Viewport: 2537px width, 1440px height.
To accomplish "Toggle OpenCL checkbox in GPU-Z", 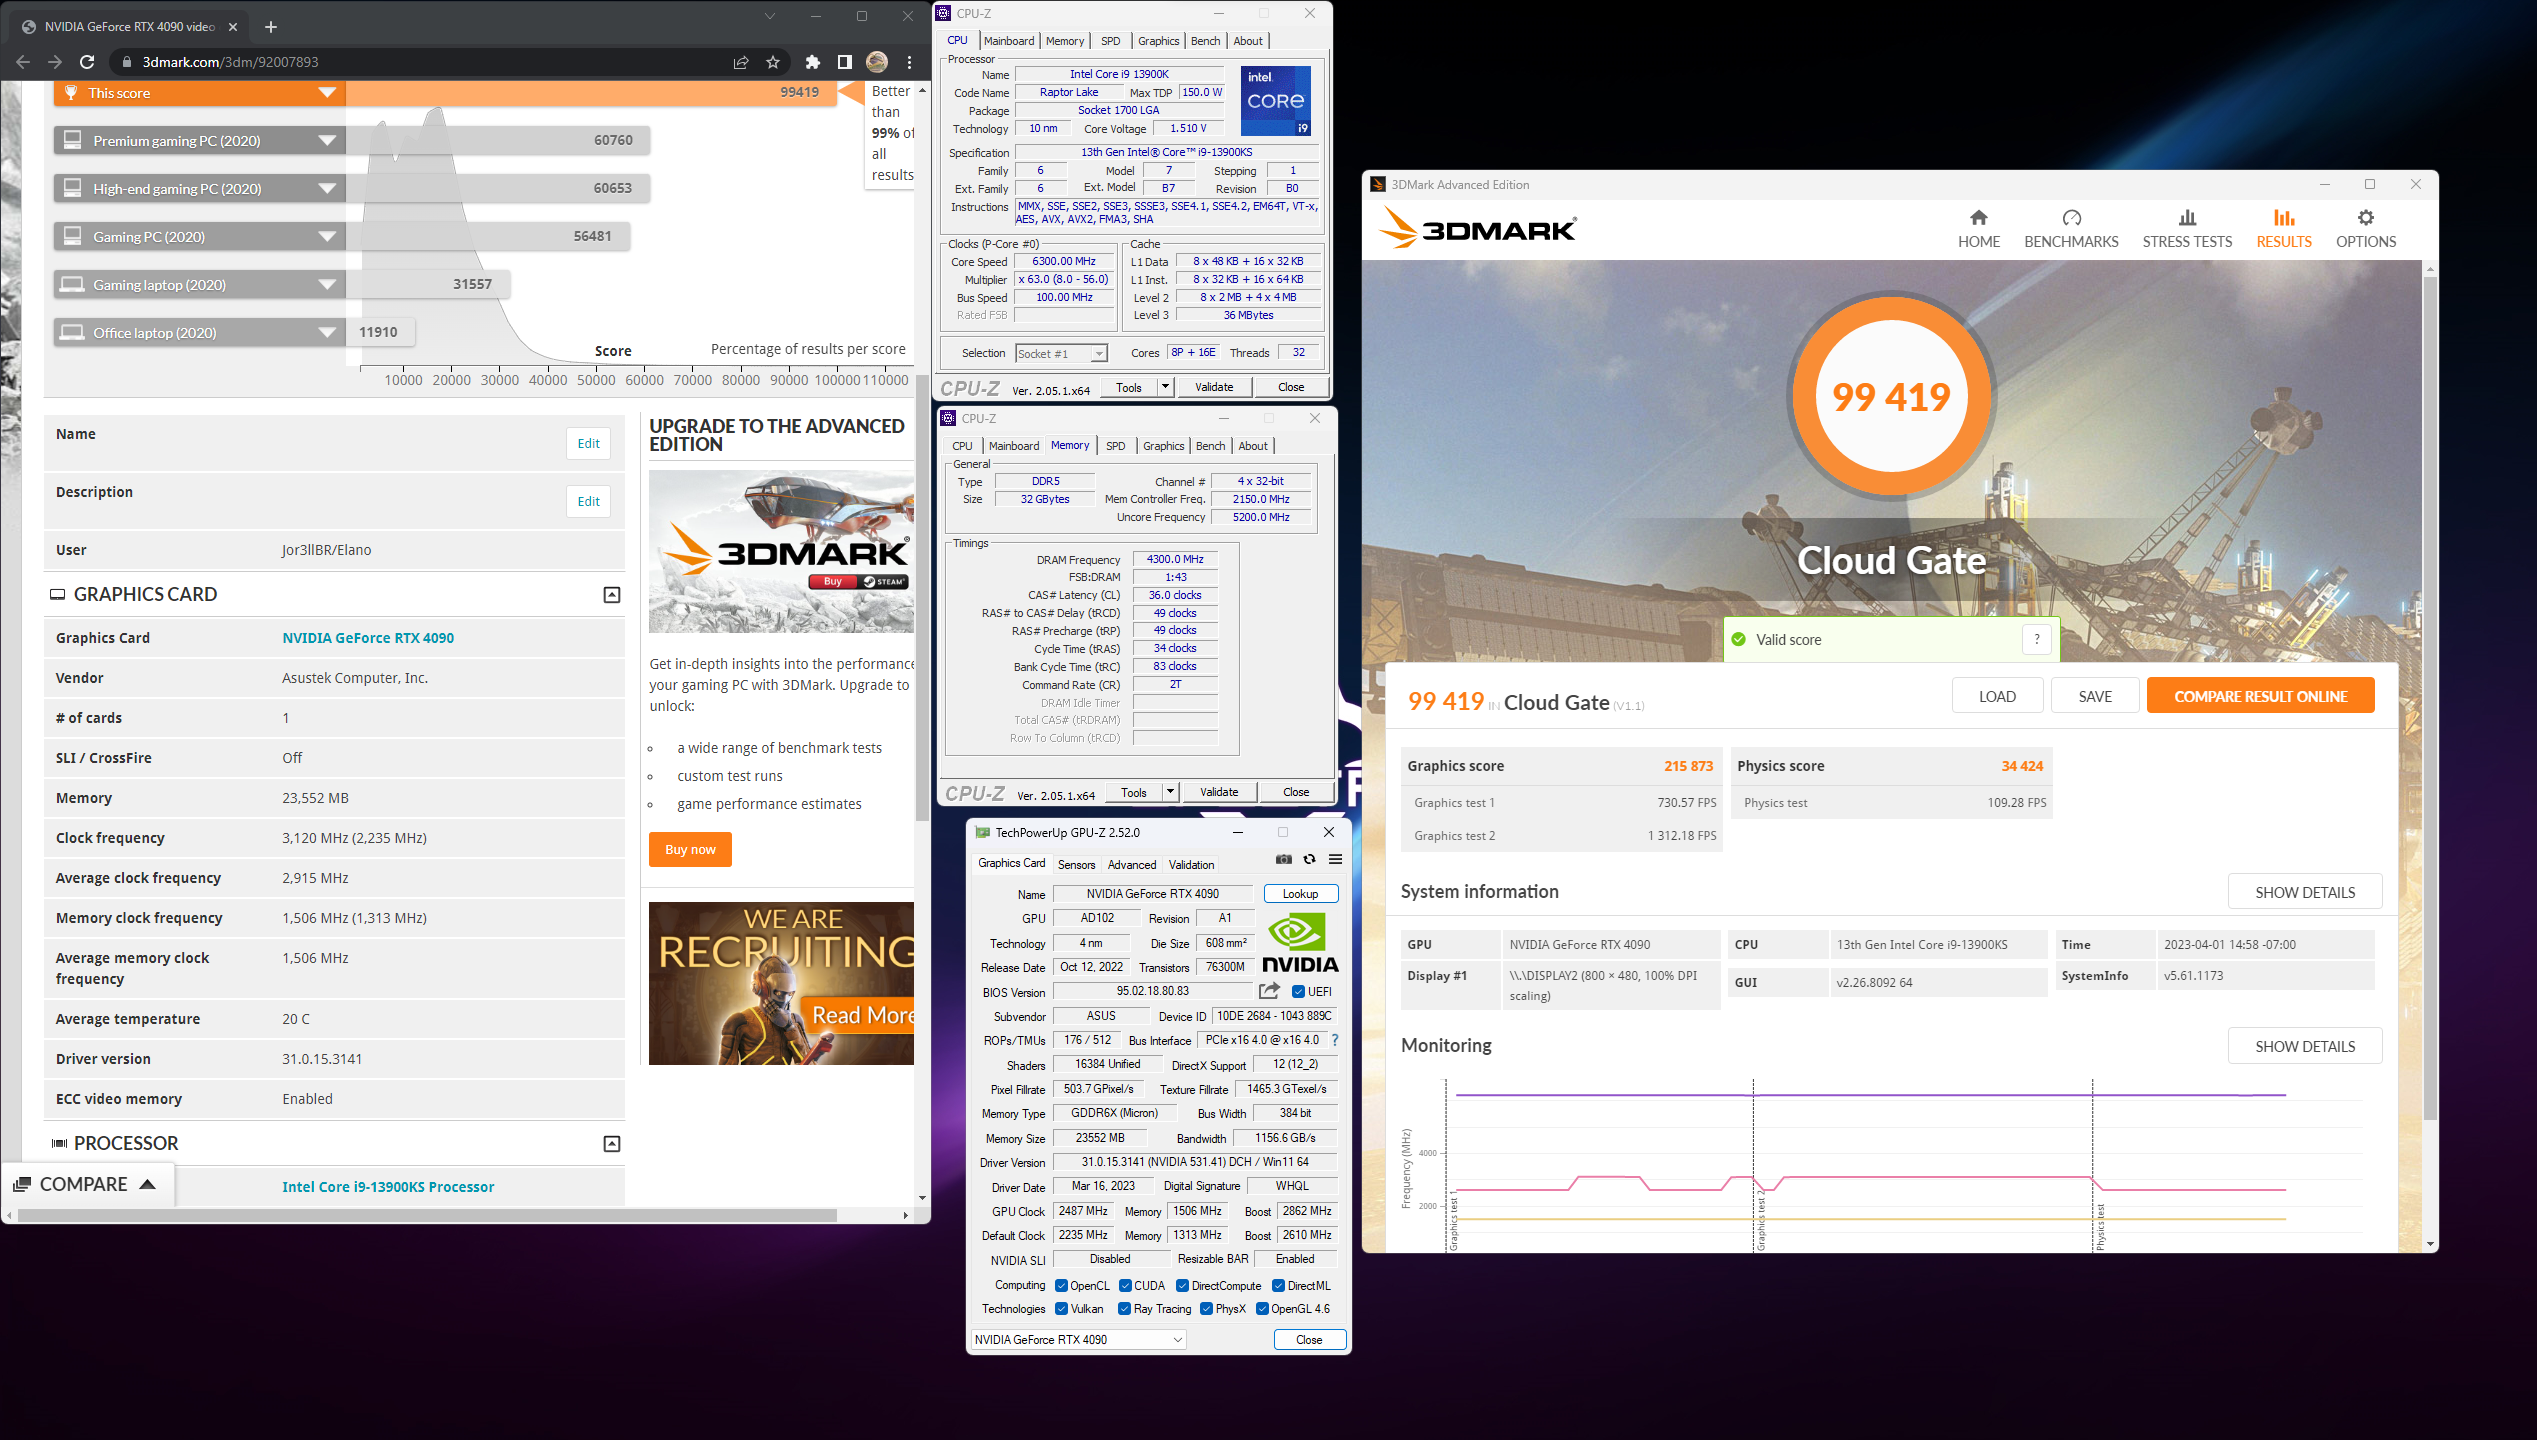I will (1061, 1286).
